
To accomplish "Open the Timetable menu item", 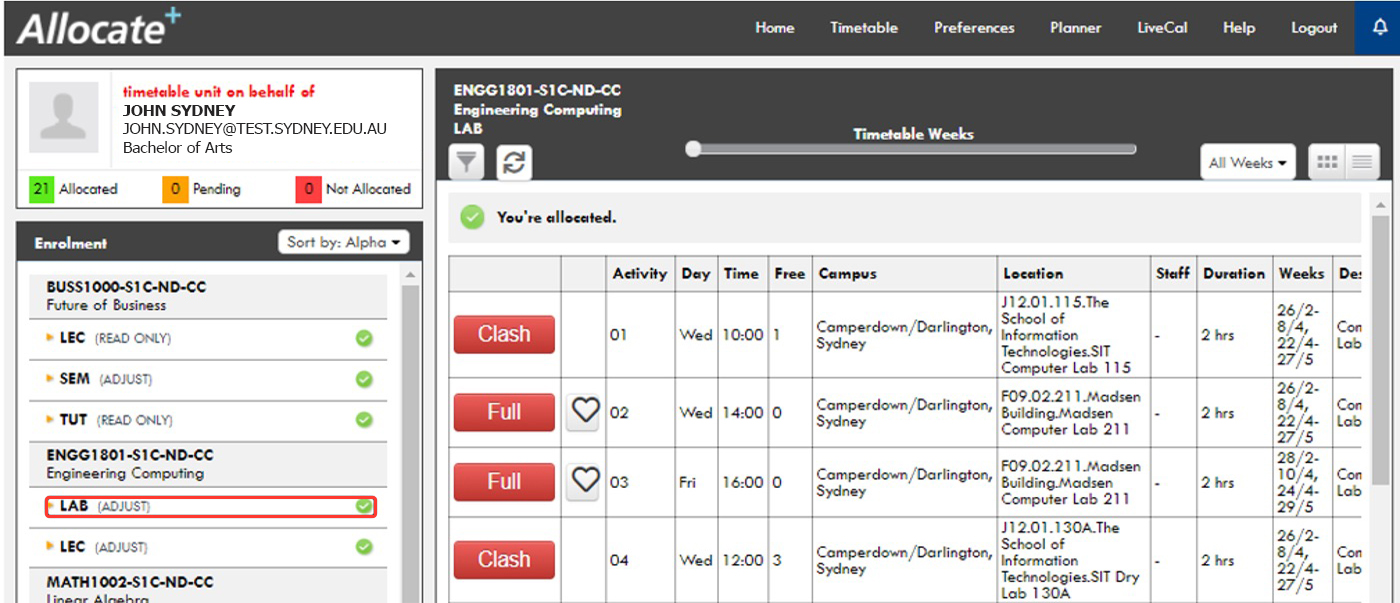I will point(863,27).
